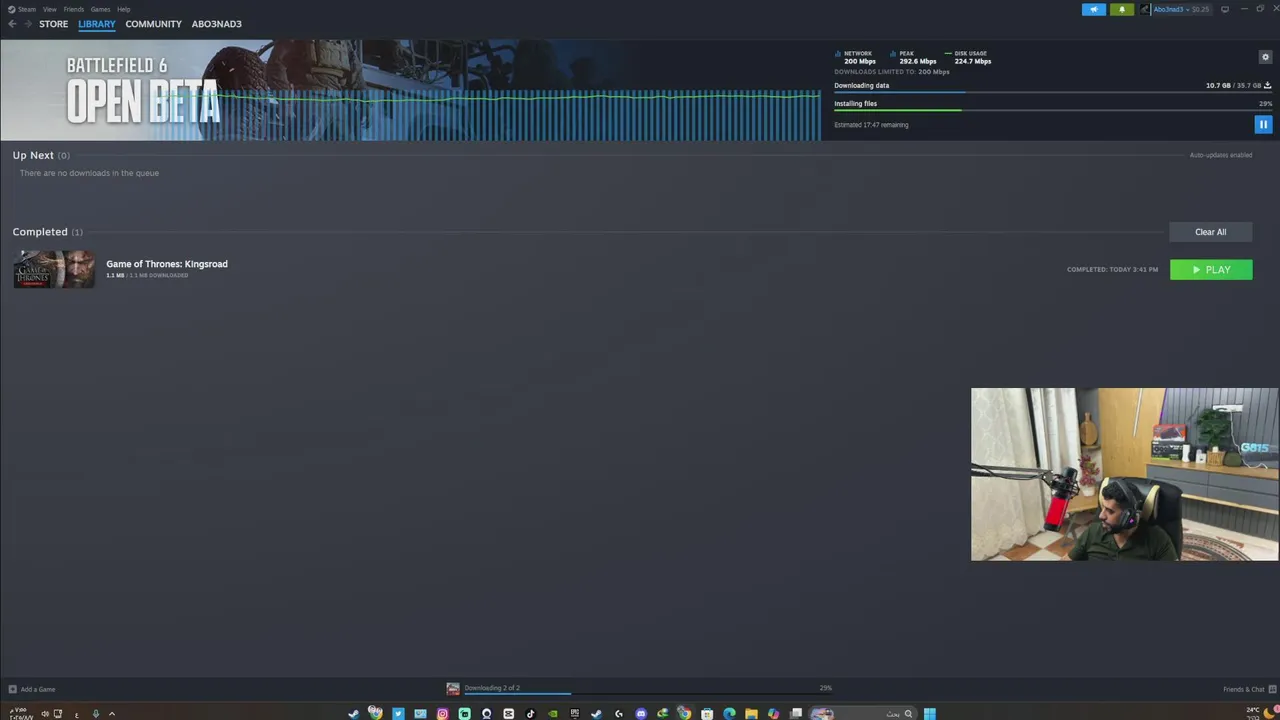Open the weather widget showing 24°C
1280x720 pixels.
click(x=1262, y=712)
